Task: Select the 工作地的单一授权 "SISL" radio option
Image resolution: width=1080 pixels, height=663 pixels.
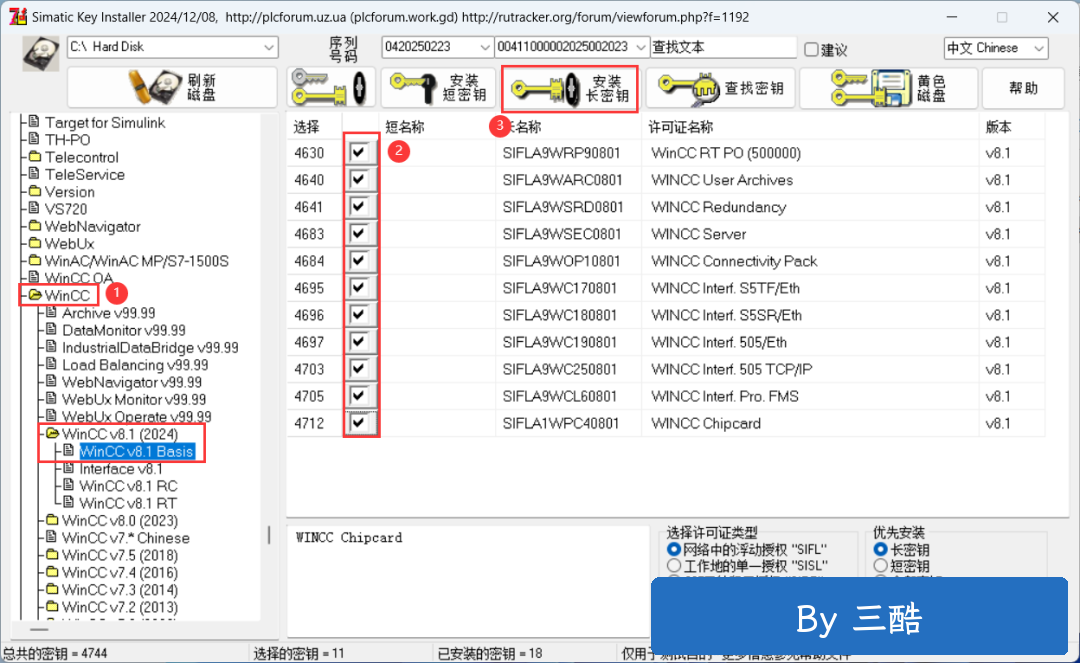Action: pos(674,565)
